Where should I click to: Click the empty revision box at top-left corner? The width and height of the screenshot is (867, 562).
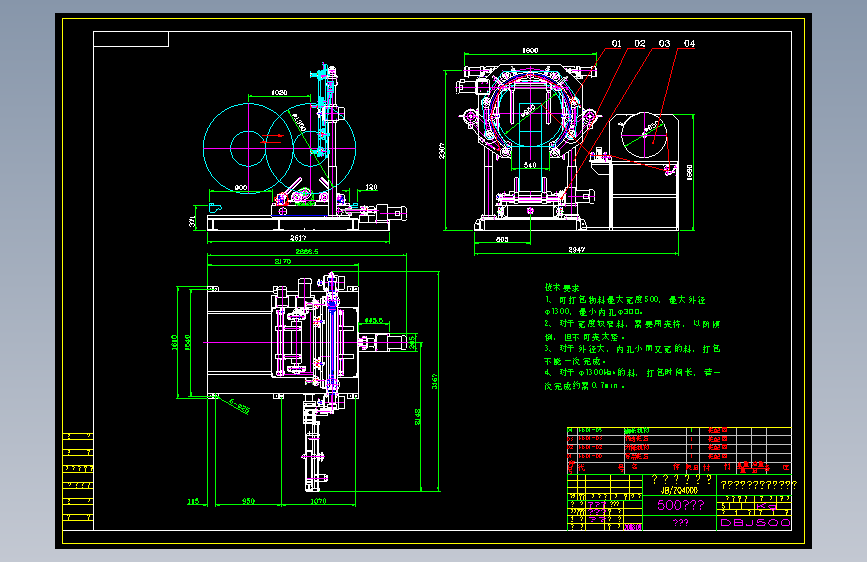click(131, 39)
